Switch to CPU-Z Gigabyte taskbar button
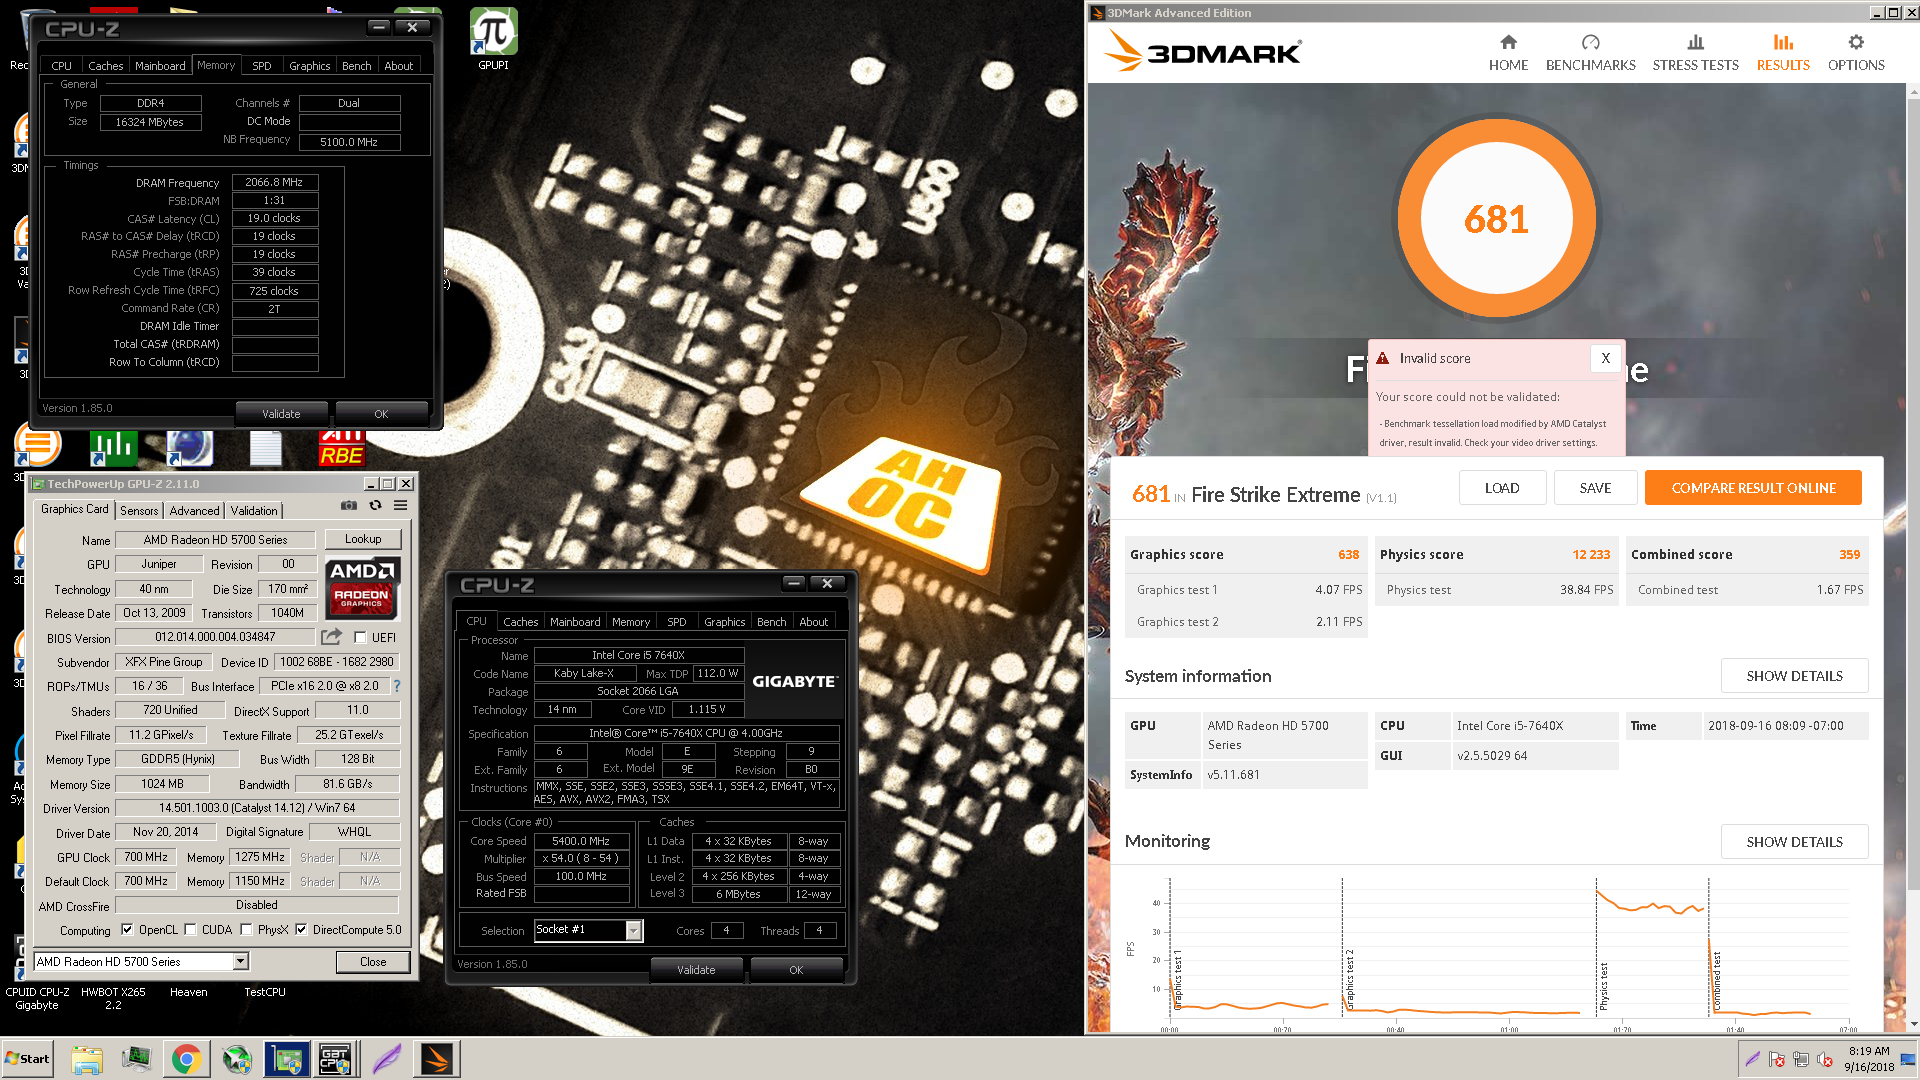 335,1059
